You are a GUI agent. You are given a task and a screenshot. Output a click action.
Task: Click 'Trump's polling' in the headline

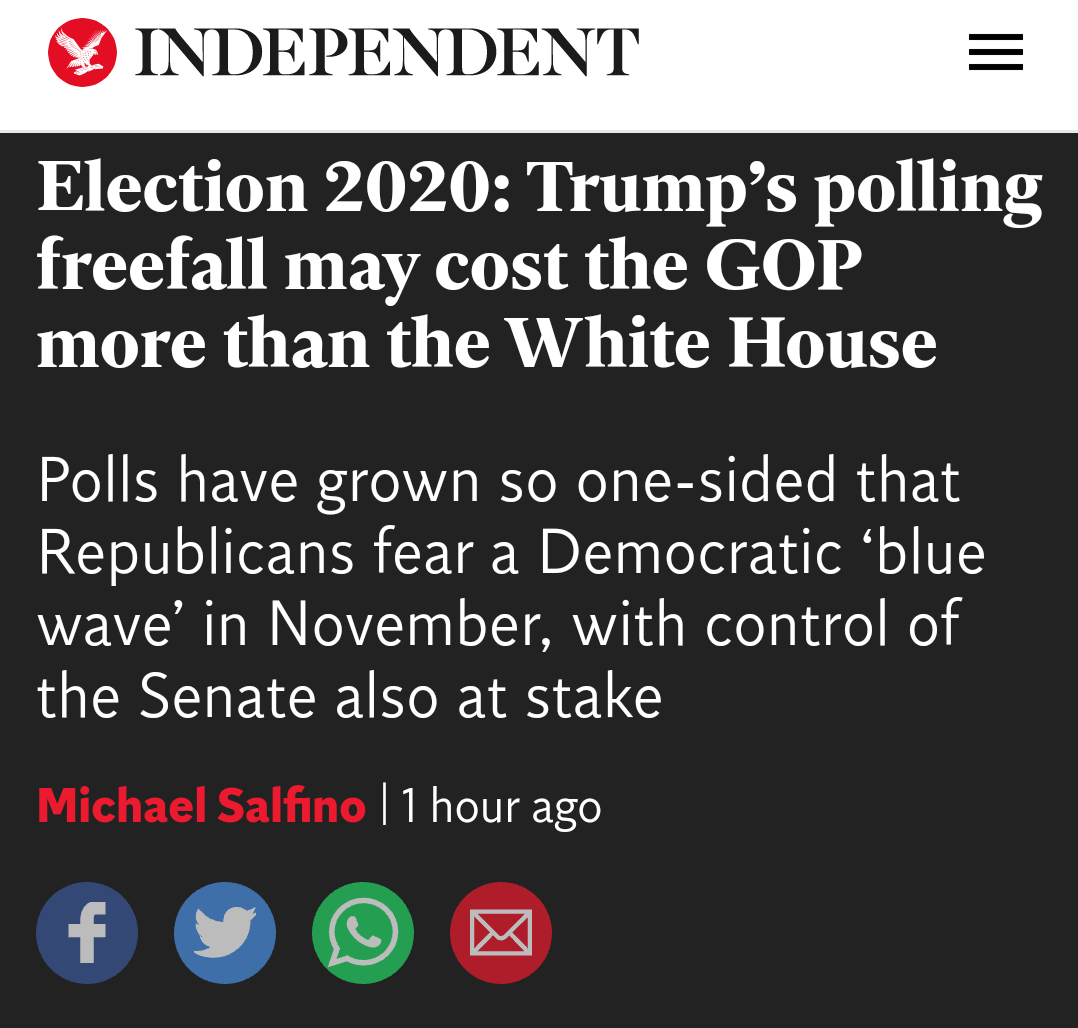(786, 190)
